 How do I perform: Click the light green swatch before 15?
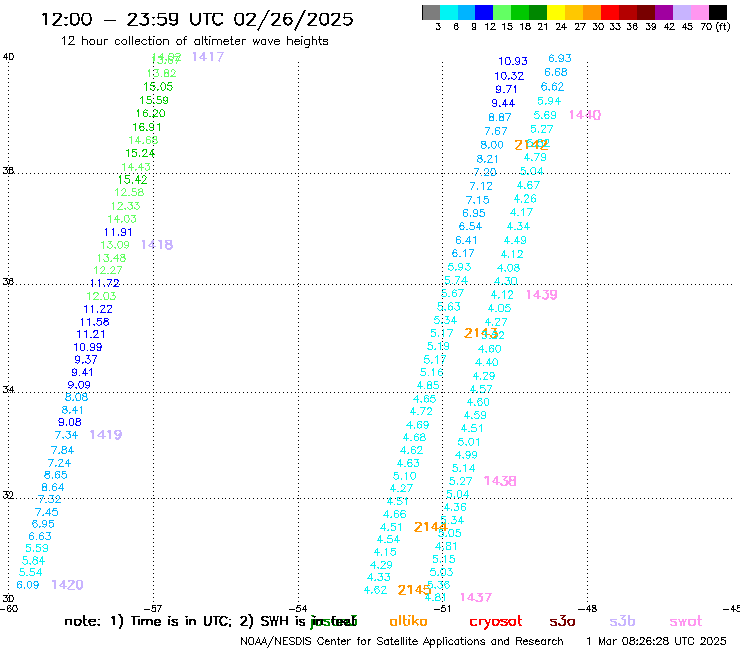(x=502, y=12)
